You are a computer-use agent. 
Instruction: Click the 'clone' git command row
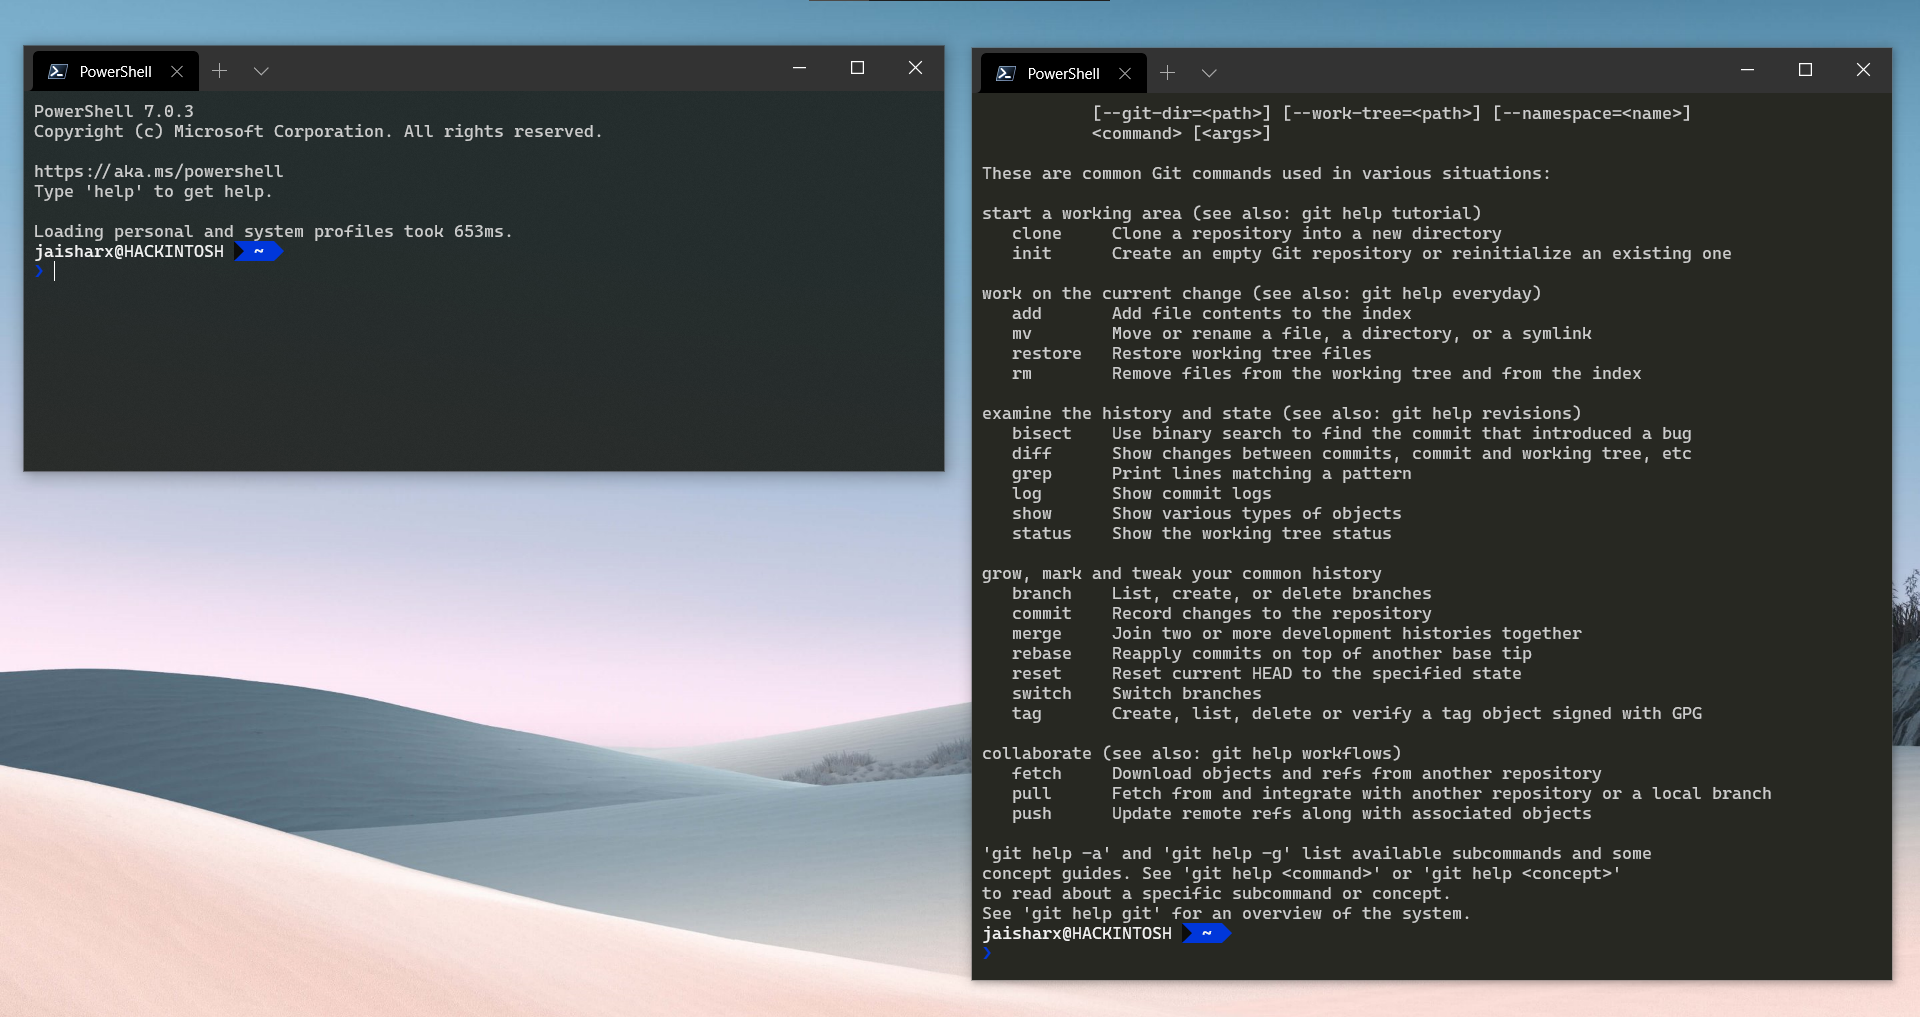point(1257,234)
